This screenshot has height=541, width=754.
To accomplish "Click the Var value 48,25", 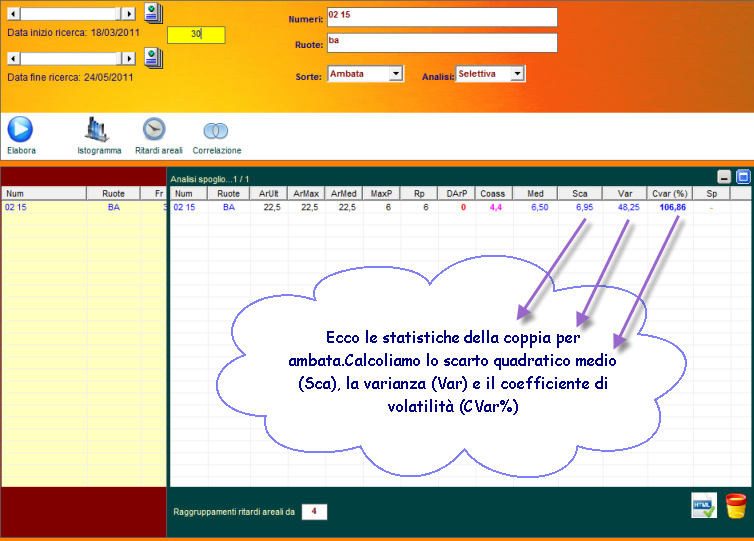I will [628, 207].
